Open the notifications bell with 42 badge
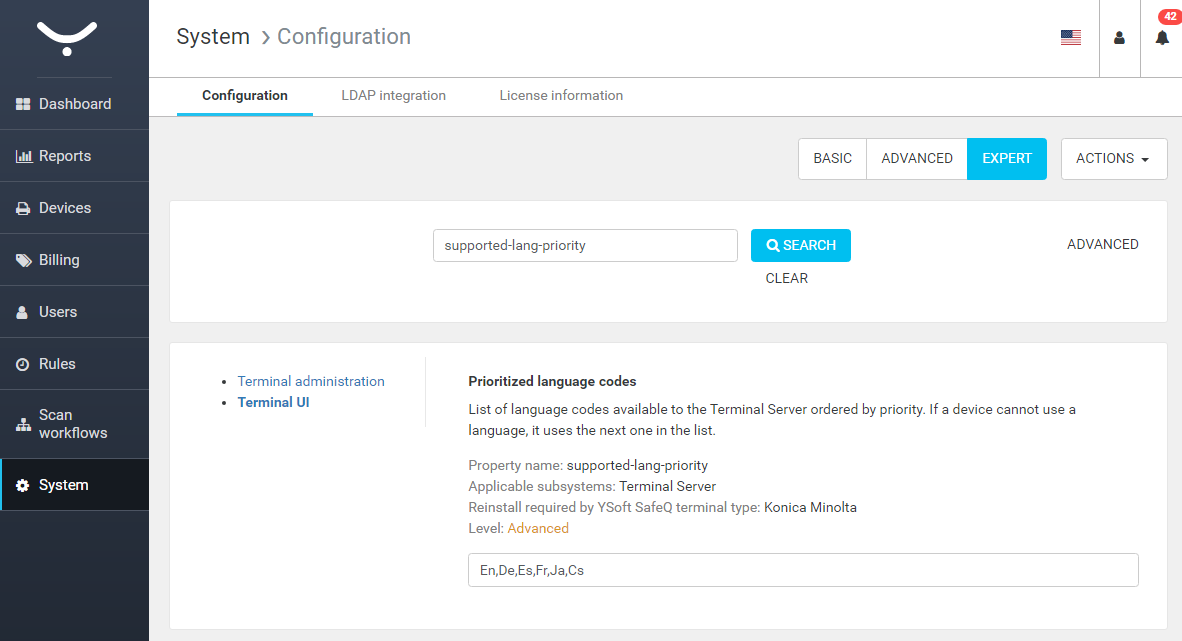The image size is (1182, 641). pos(1161,38)
